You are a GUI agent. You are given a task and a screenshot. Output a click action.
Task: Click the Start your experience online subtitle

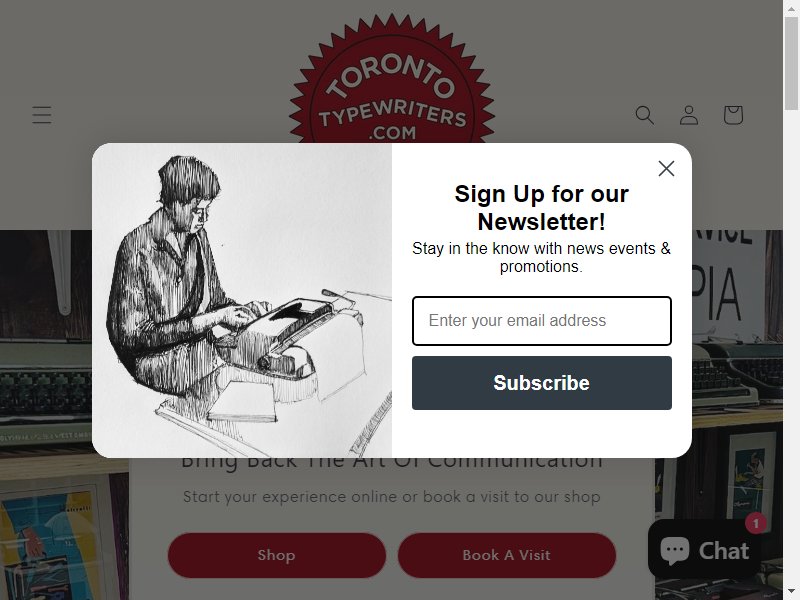[x=392, y=496]
